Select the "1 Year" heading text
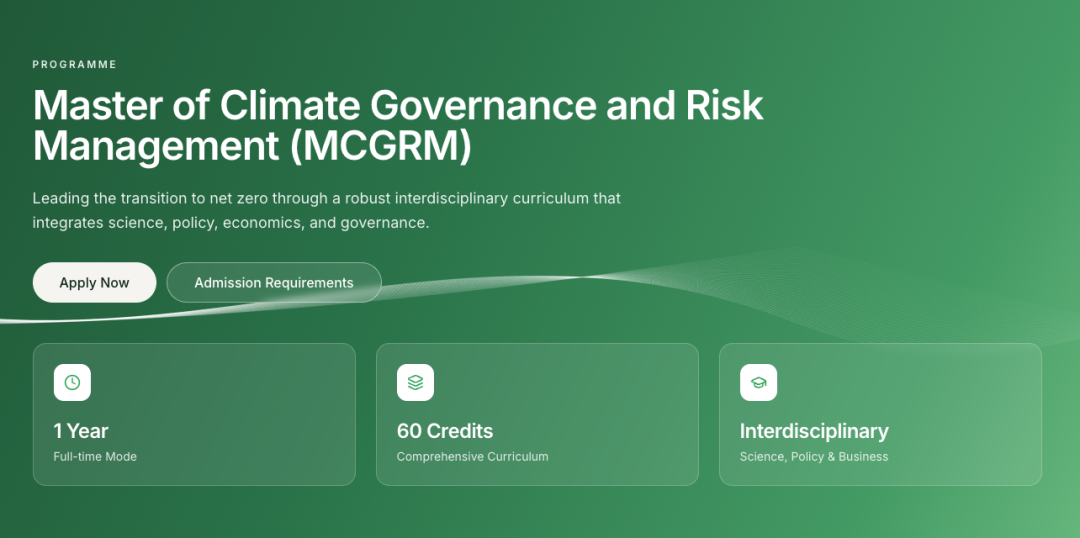This screenshot has height=538, width=1080. [81, 431]
